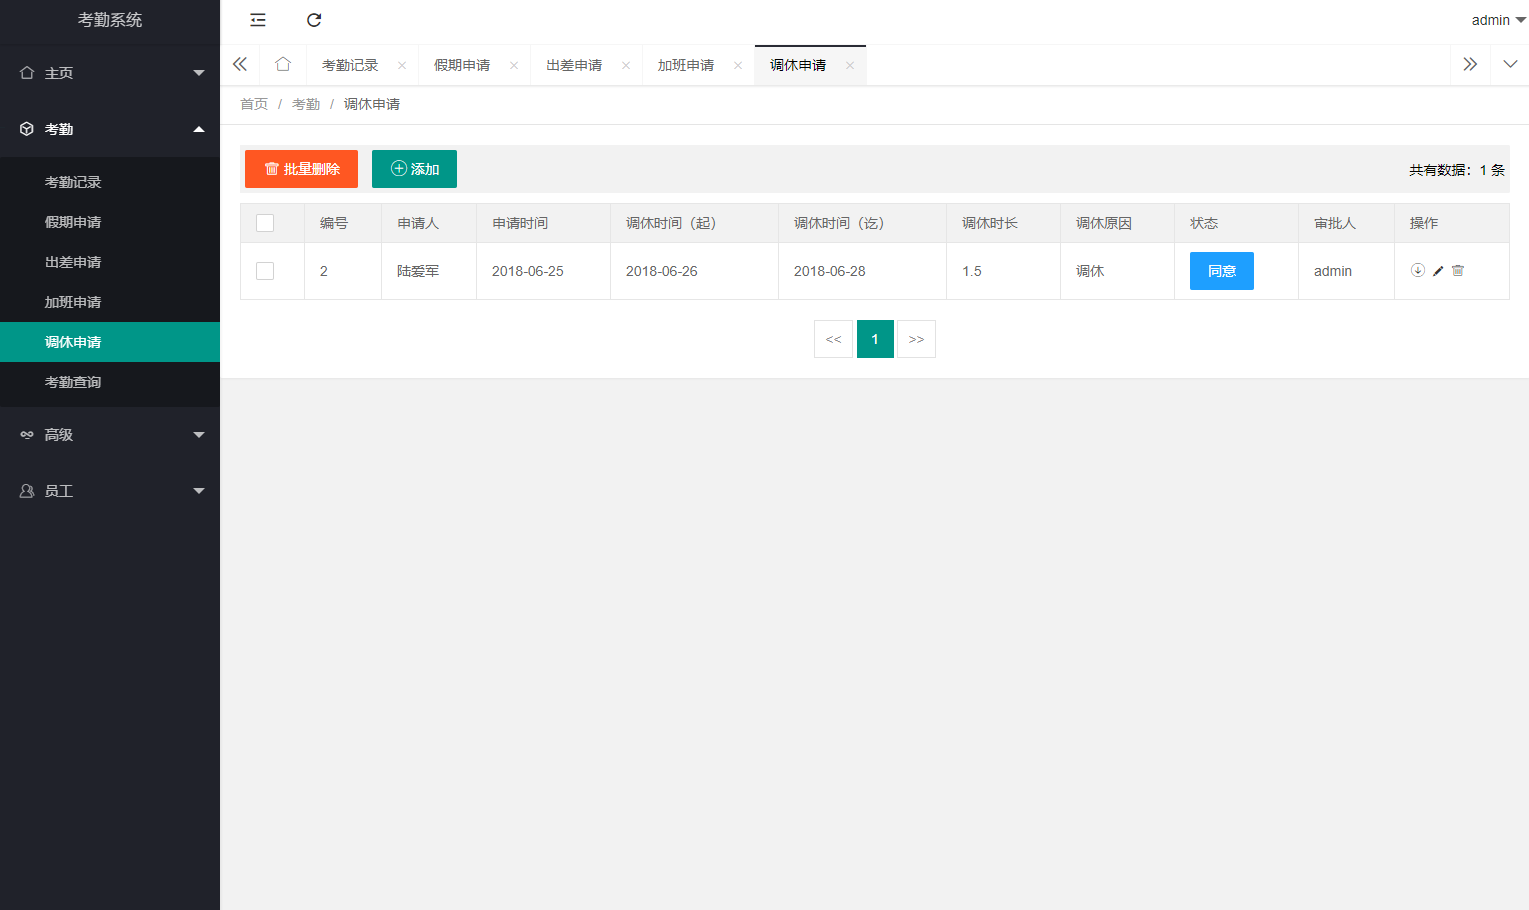Click the right double-arrow tab scroll icon

1470,64
